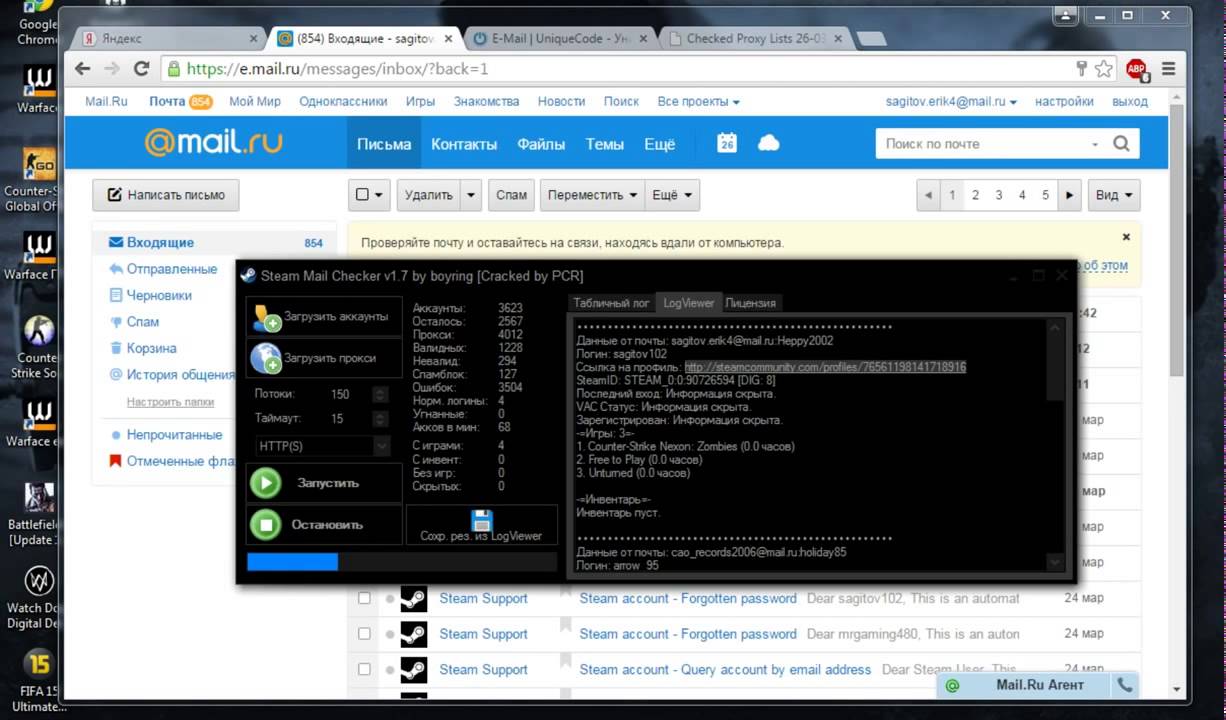Open Chrome's hamburger menu
1226x720 pixels.
click(1168, 69)
